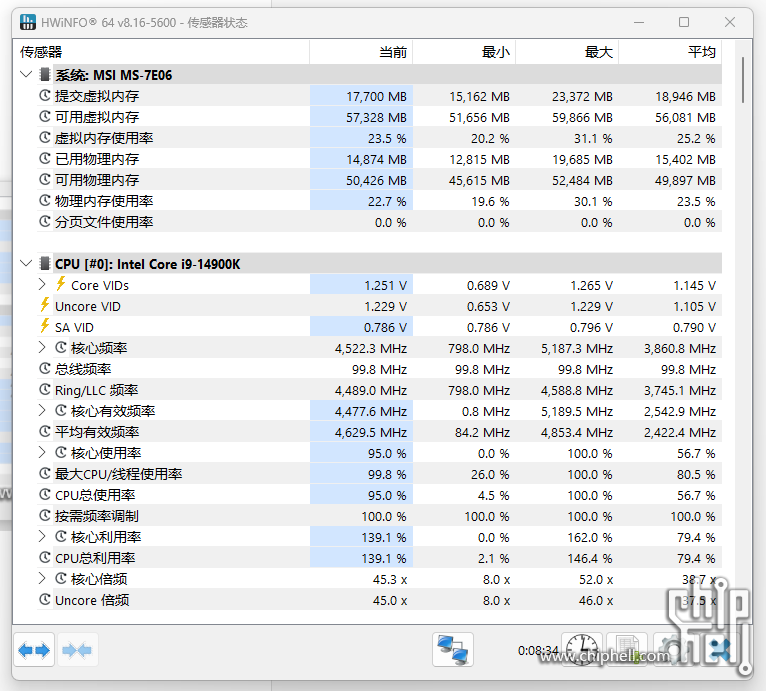Click the lightning icon next to SA VID
Screen dimensions: 766x691
tap(44, 326)
